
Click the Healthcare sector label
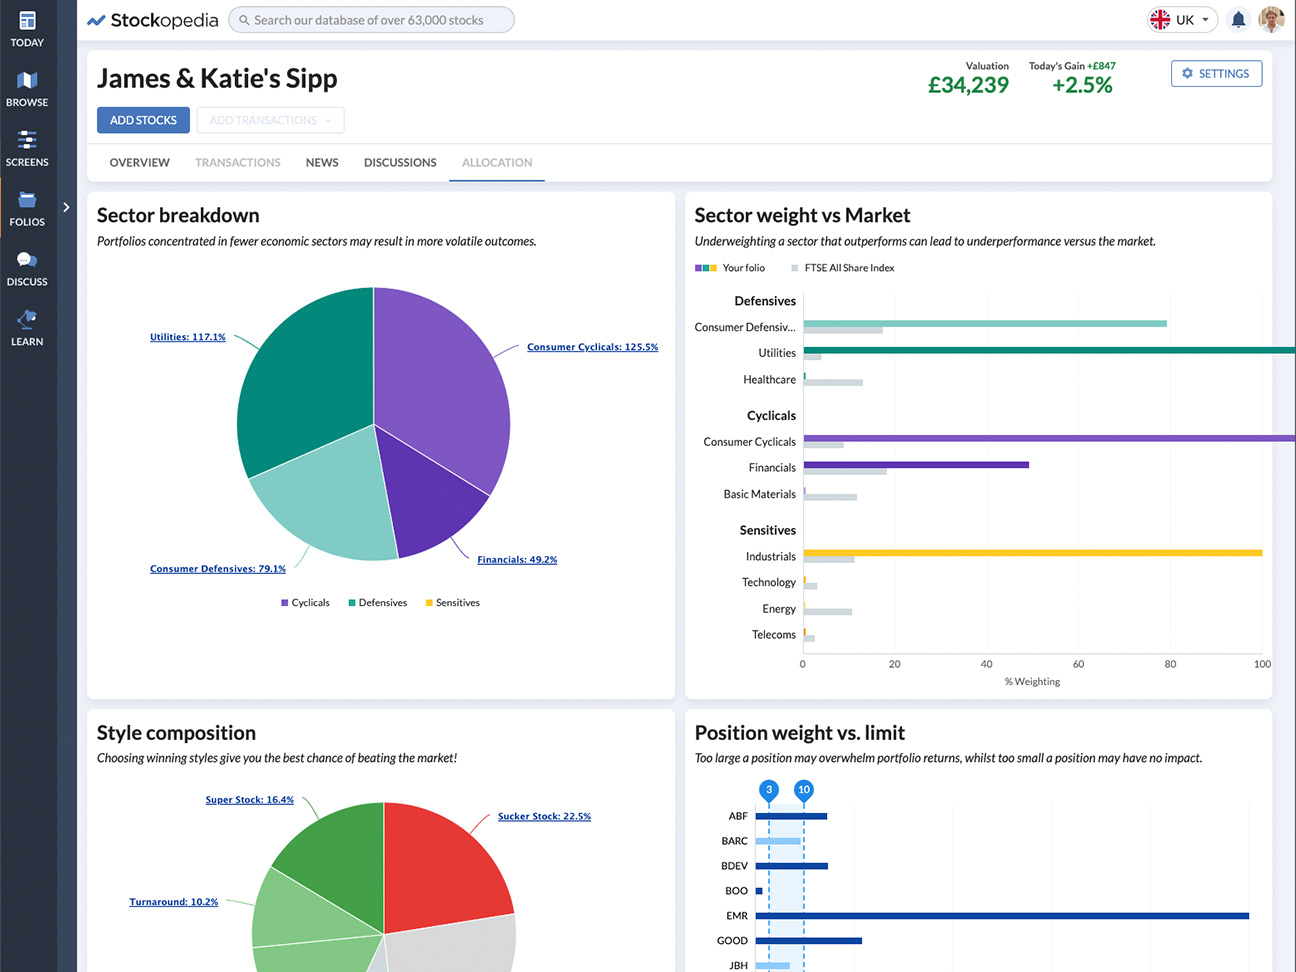(769, 379)
